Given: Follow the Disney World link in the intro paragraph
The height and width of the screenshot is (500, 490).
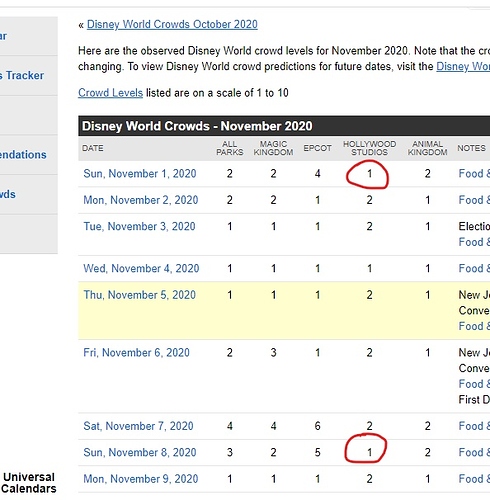Looking at the screenshot, I should [x=463, y=66].
